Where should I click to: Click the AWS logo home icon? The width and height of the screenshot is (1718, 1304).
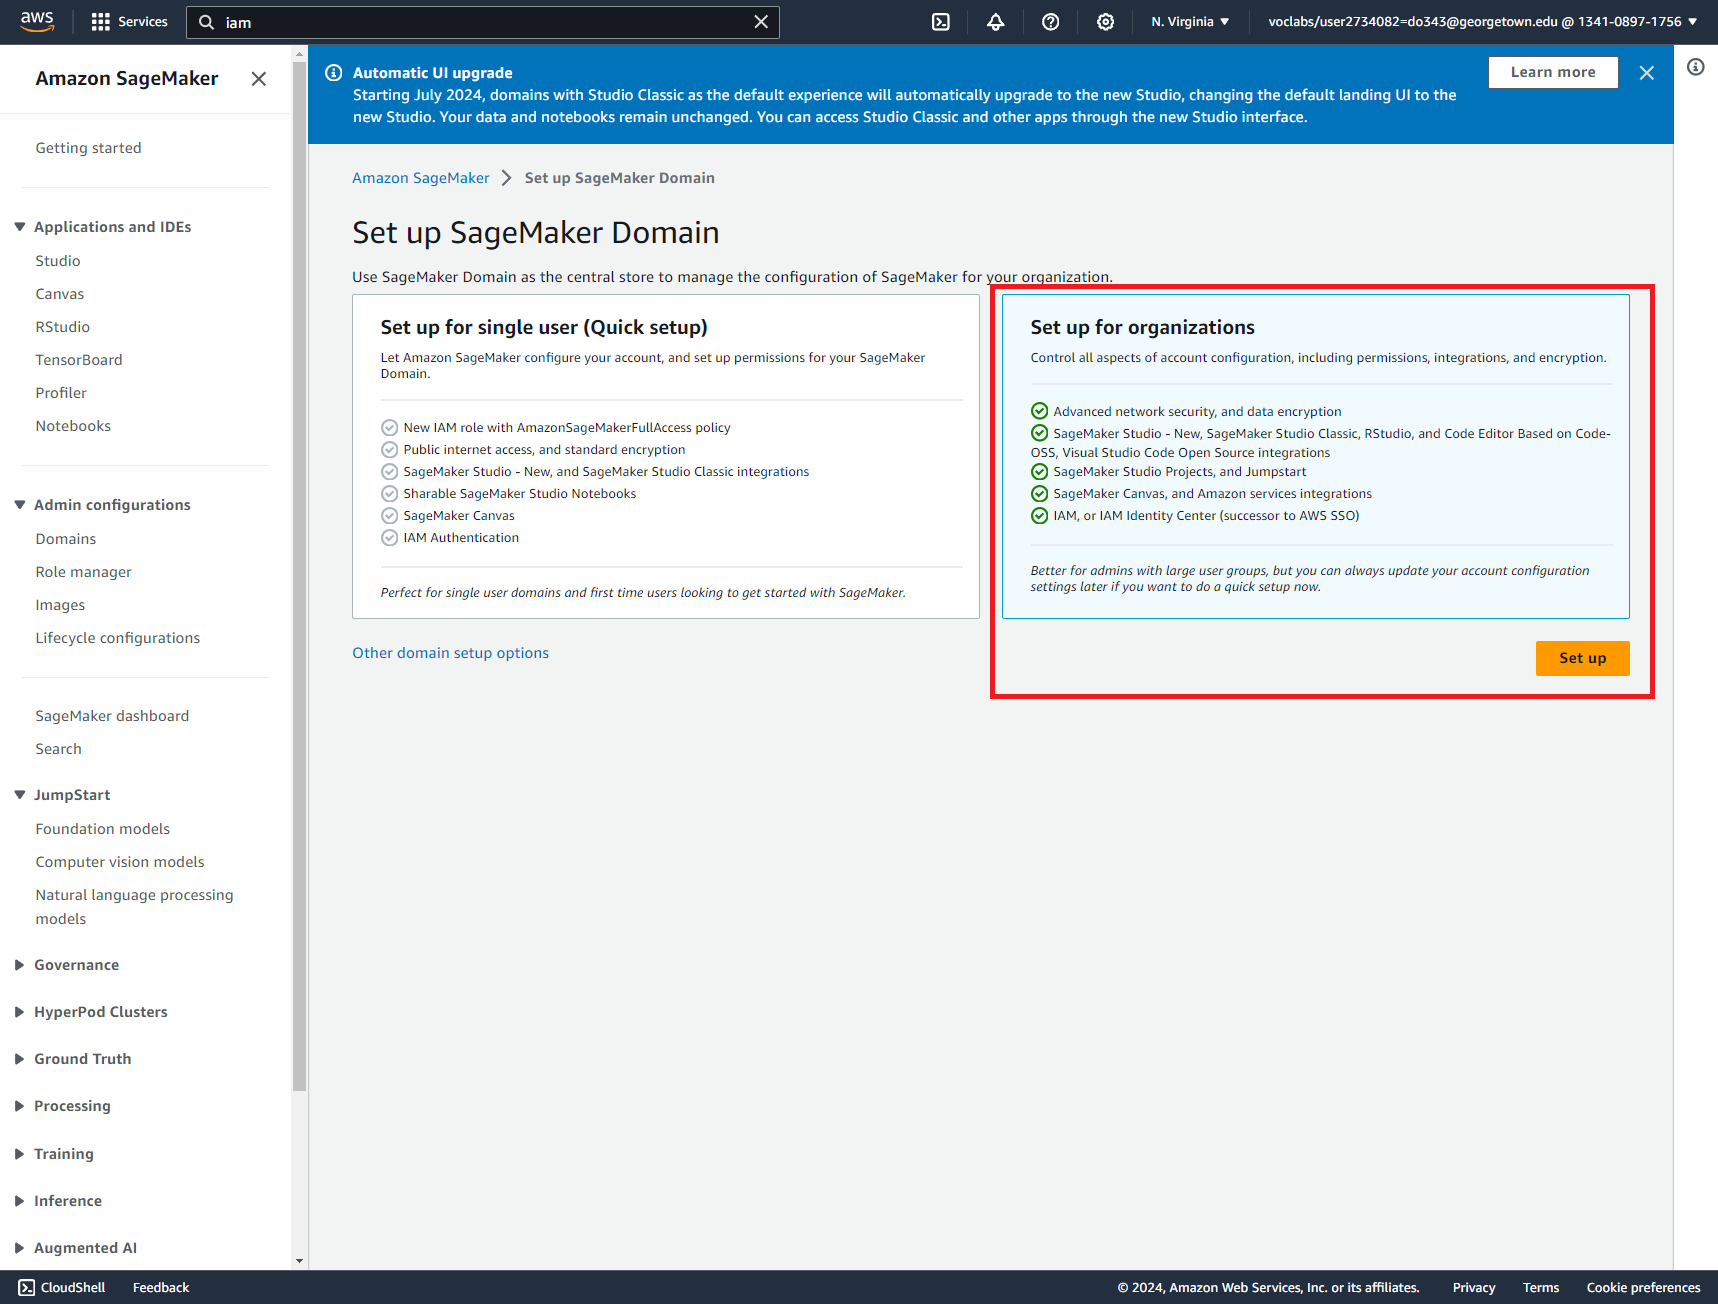point(37,21)
